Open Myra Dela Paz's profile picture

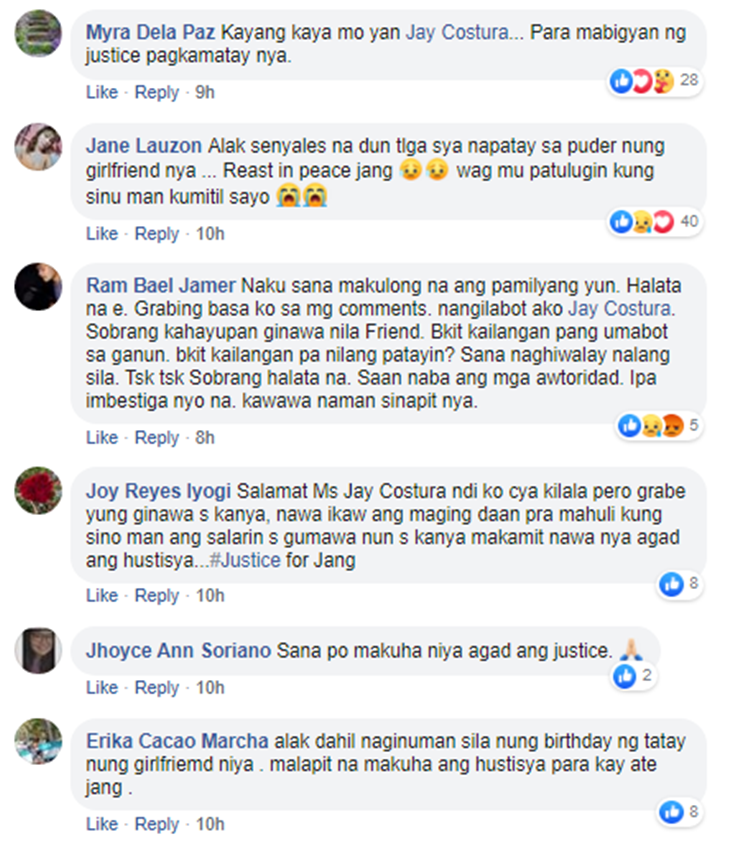pos(38,33)
